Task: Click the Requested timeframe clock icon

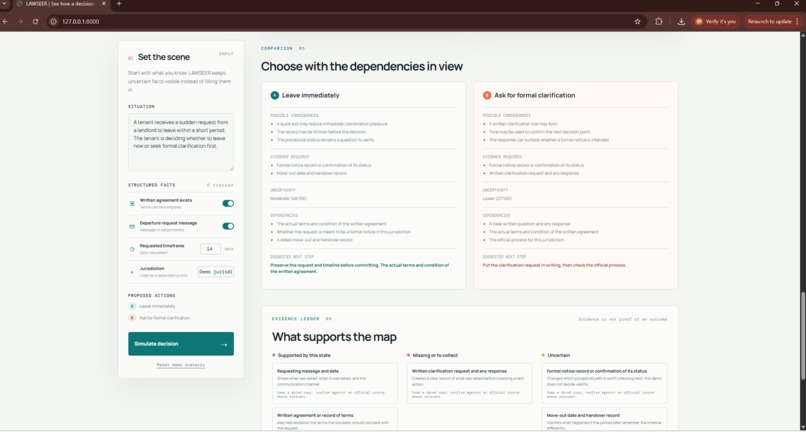Action: tap(132, 249)
